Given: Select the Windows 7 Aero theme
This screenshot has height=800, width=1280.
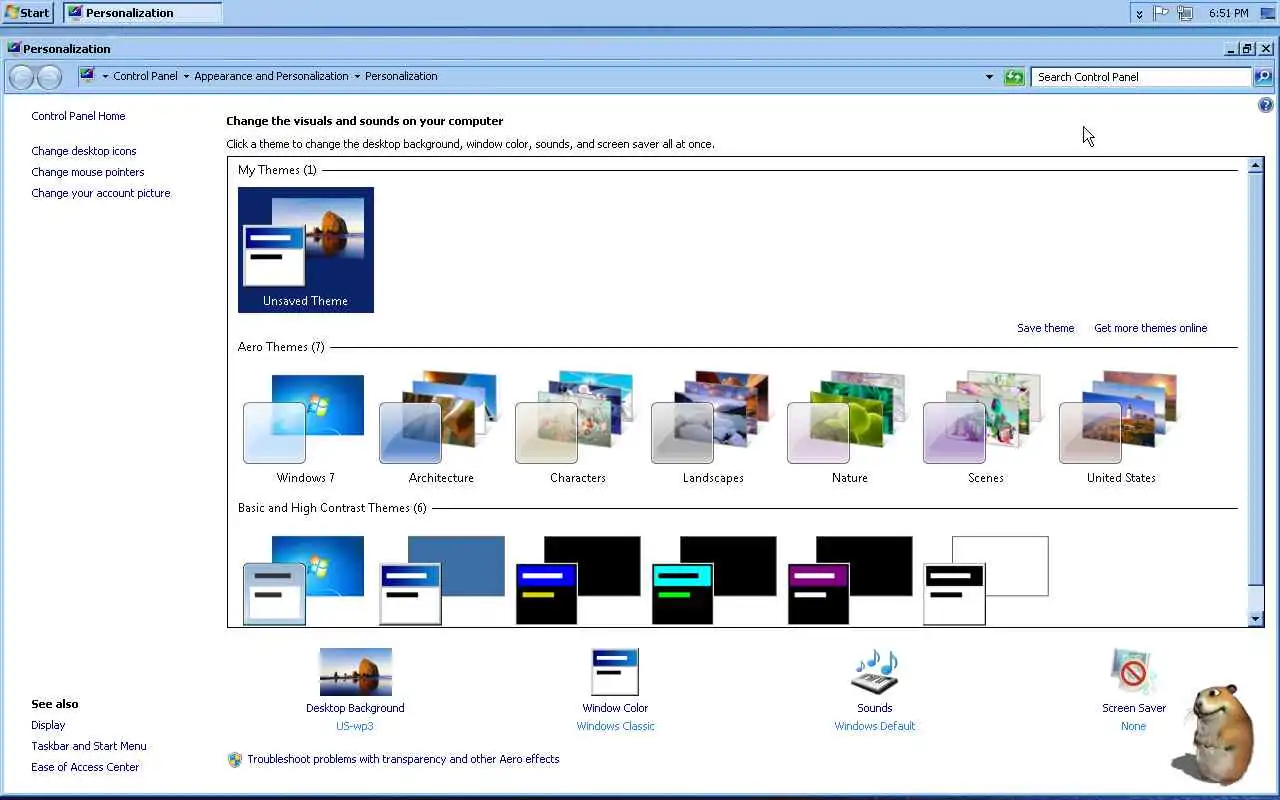Looking at the screenshot, I should [305, 427].
